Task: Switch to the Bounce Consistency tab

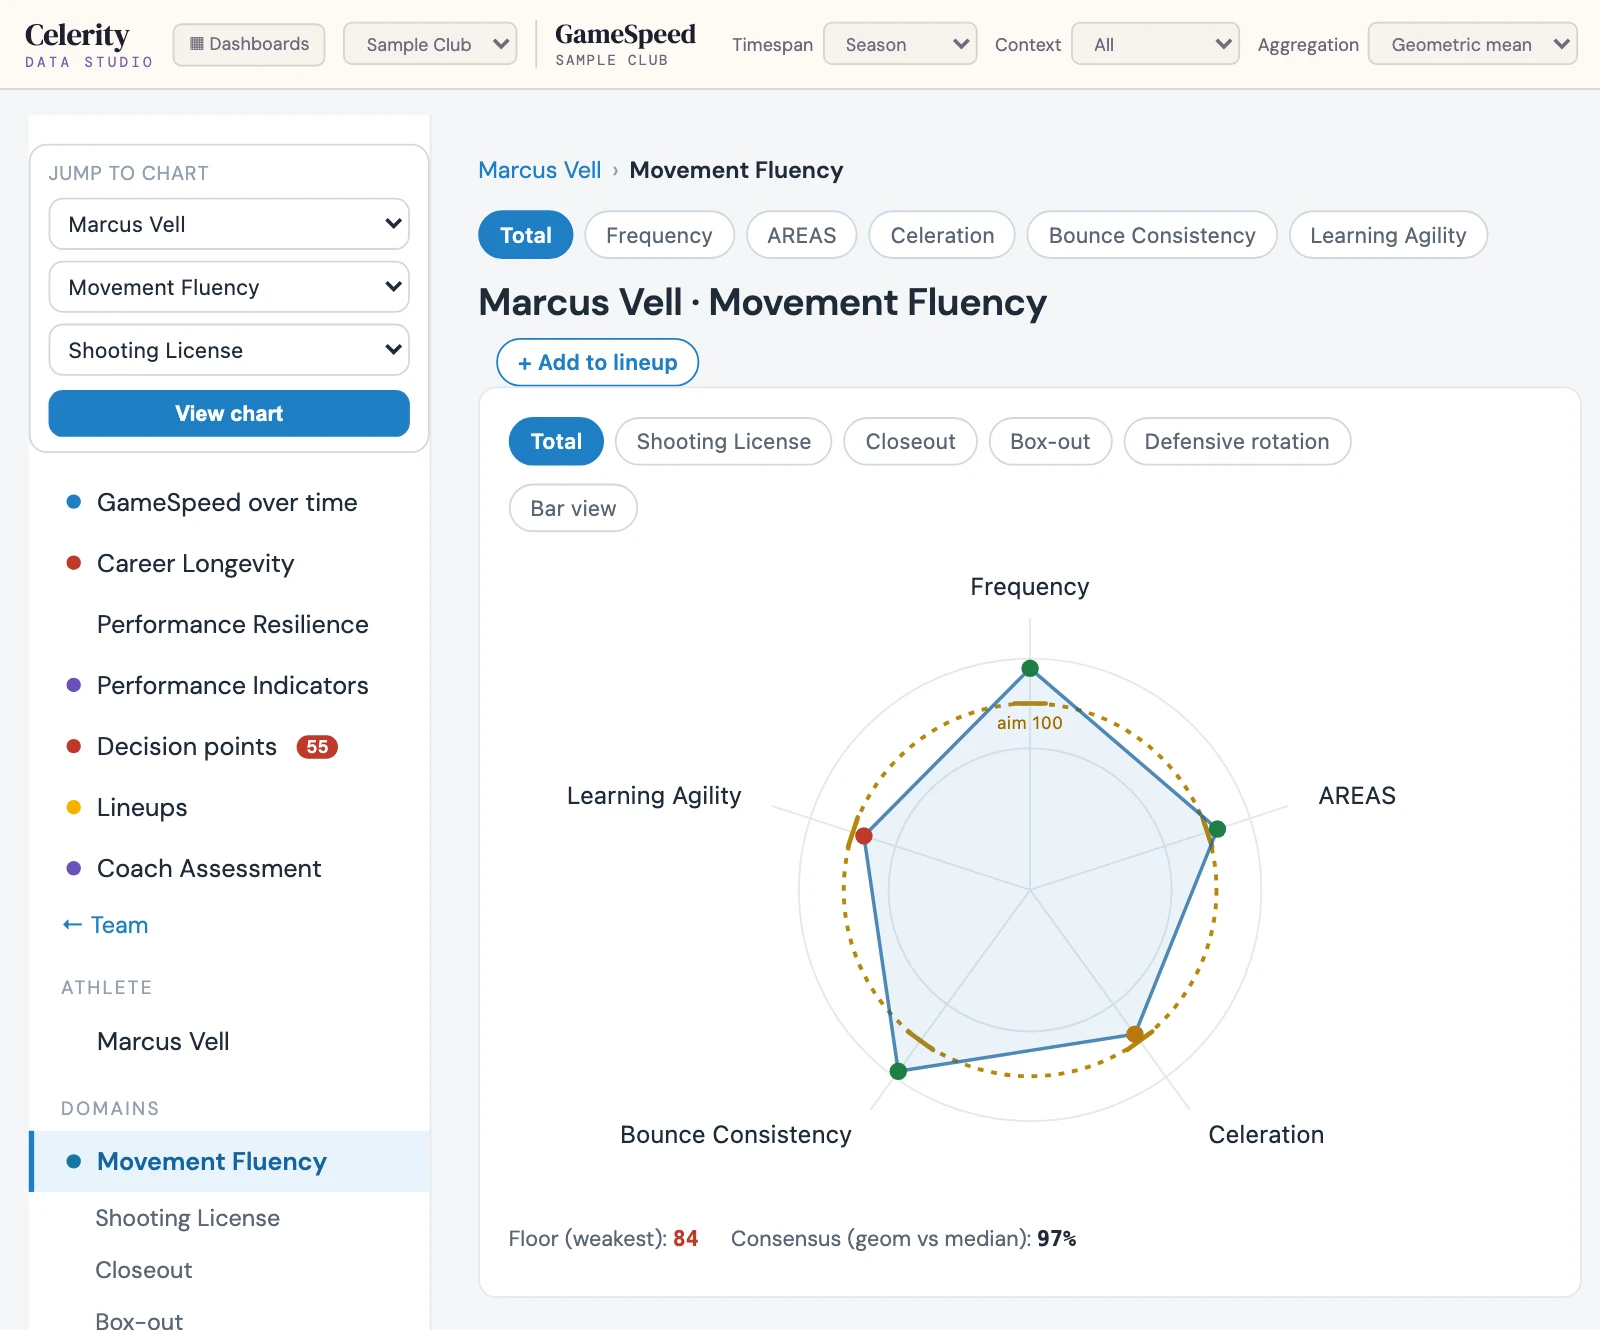Action: point(1152,235)
